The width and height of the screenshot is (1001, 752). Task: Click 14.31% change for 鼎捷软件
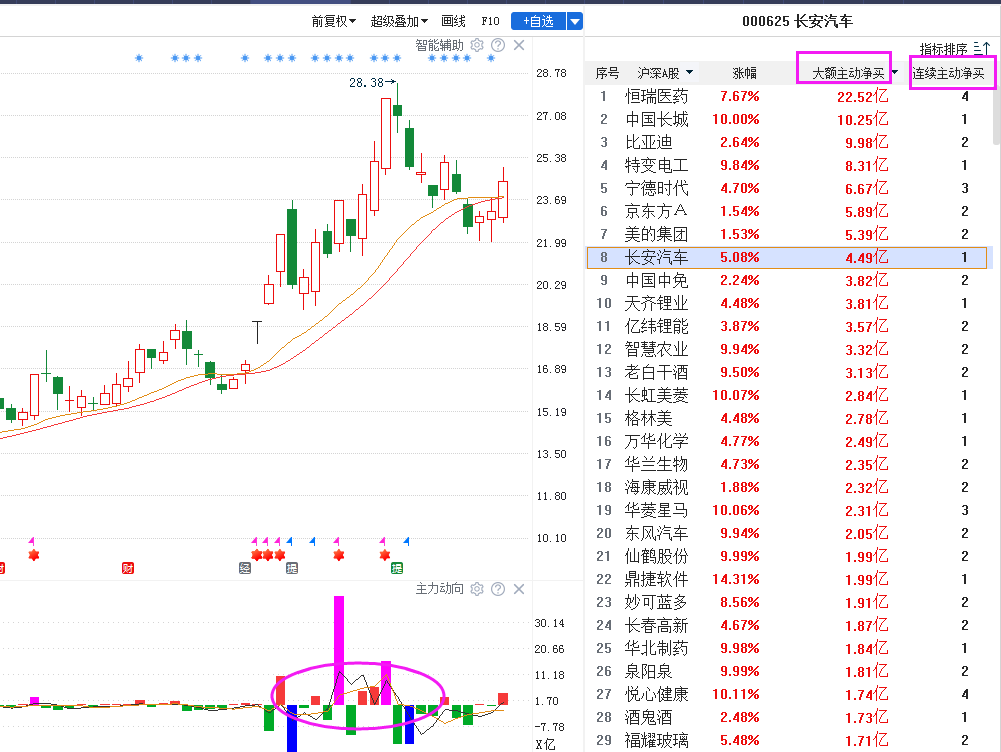click(x=735, y=579)
